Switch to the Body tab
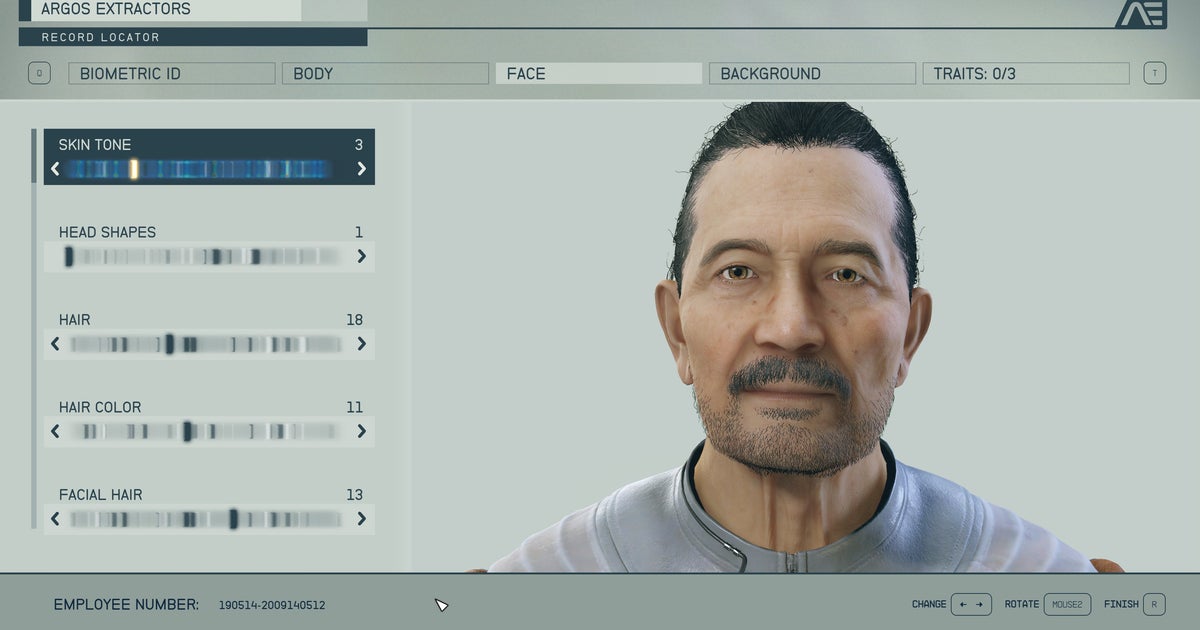Viewport: 1200px width, 630px height. point(385,74)
